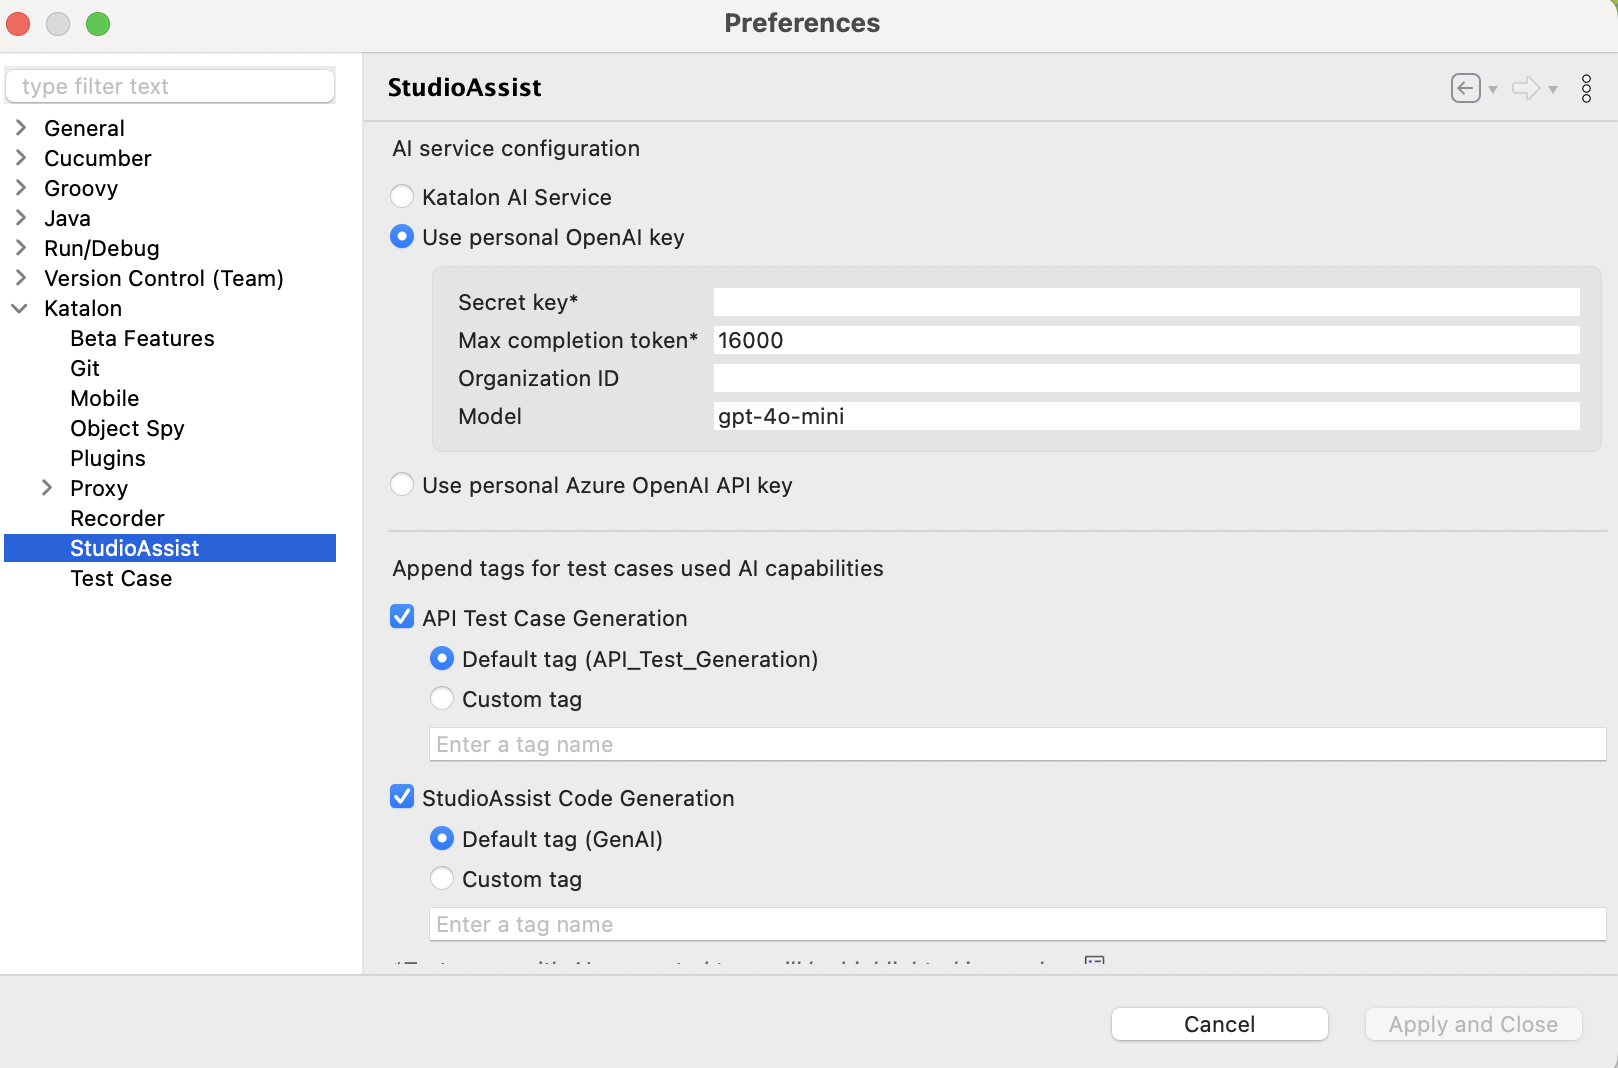Open Git preferences page

85,368
